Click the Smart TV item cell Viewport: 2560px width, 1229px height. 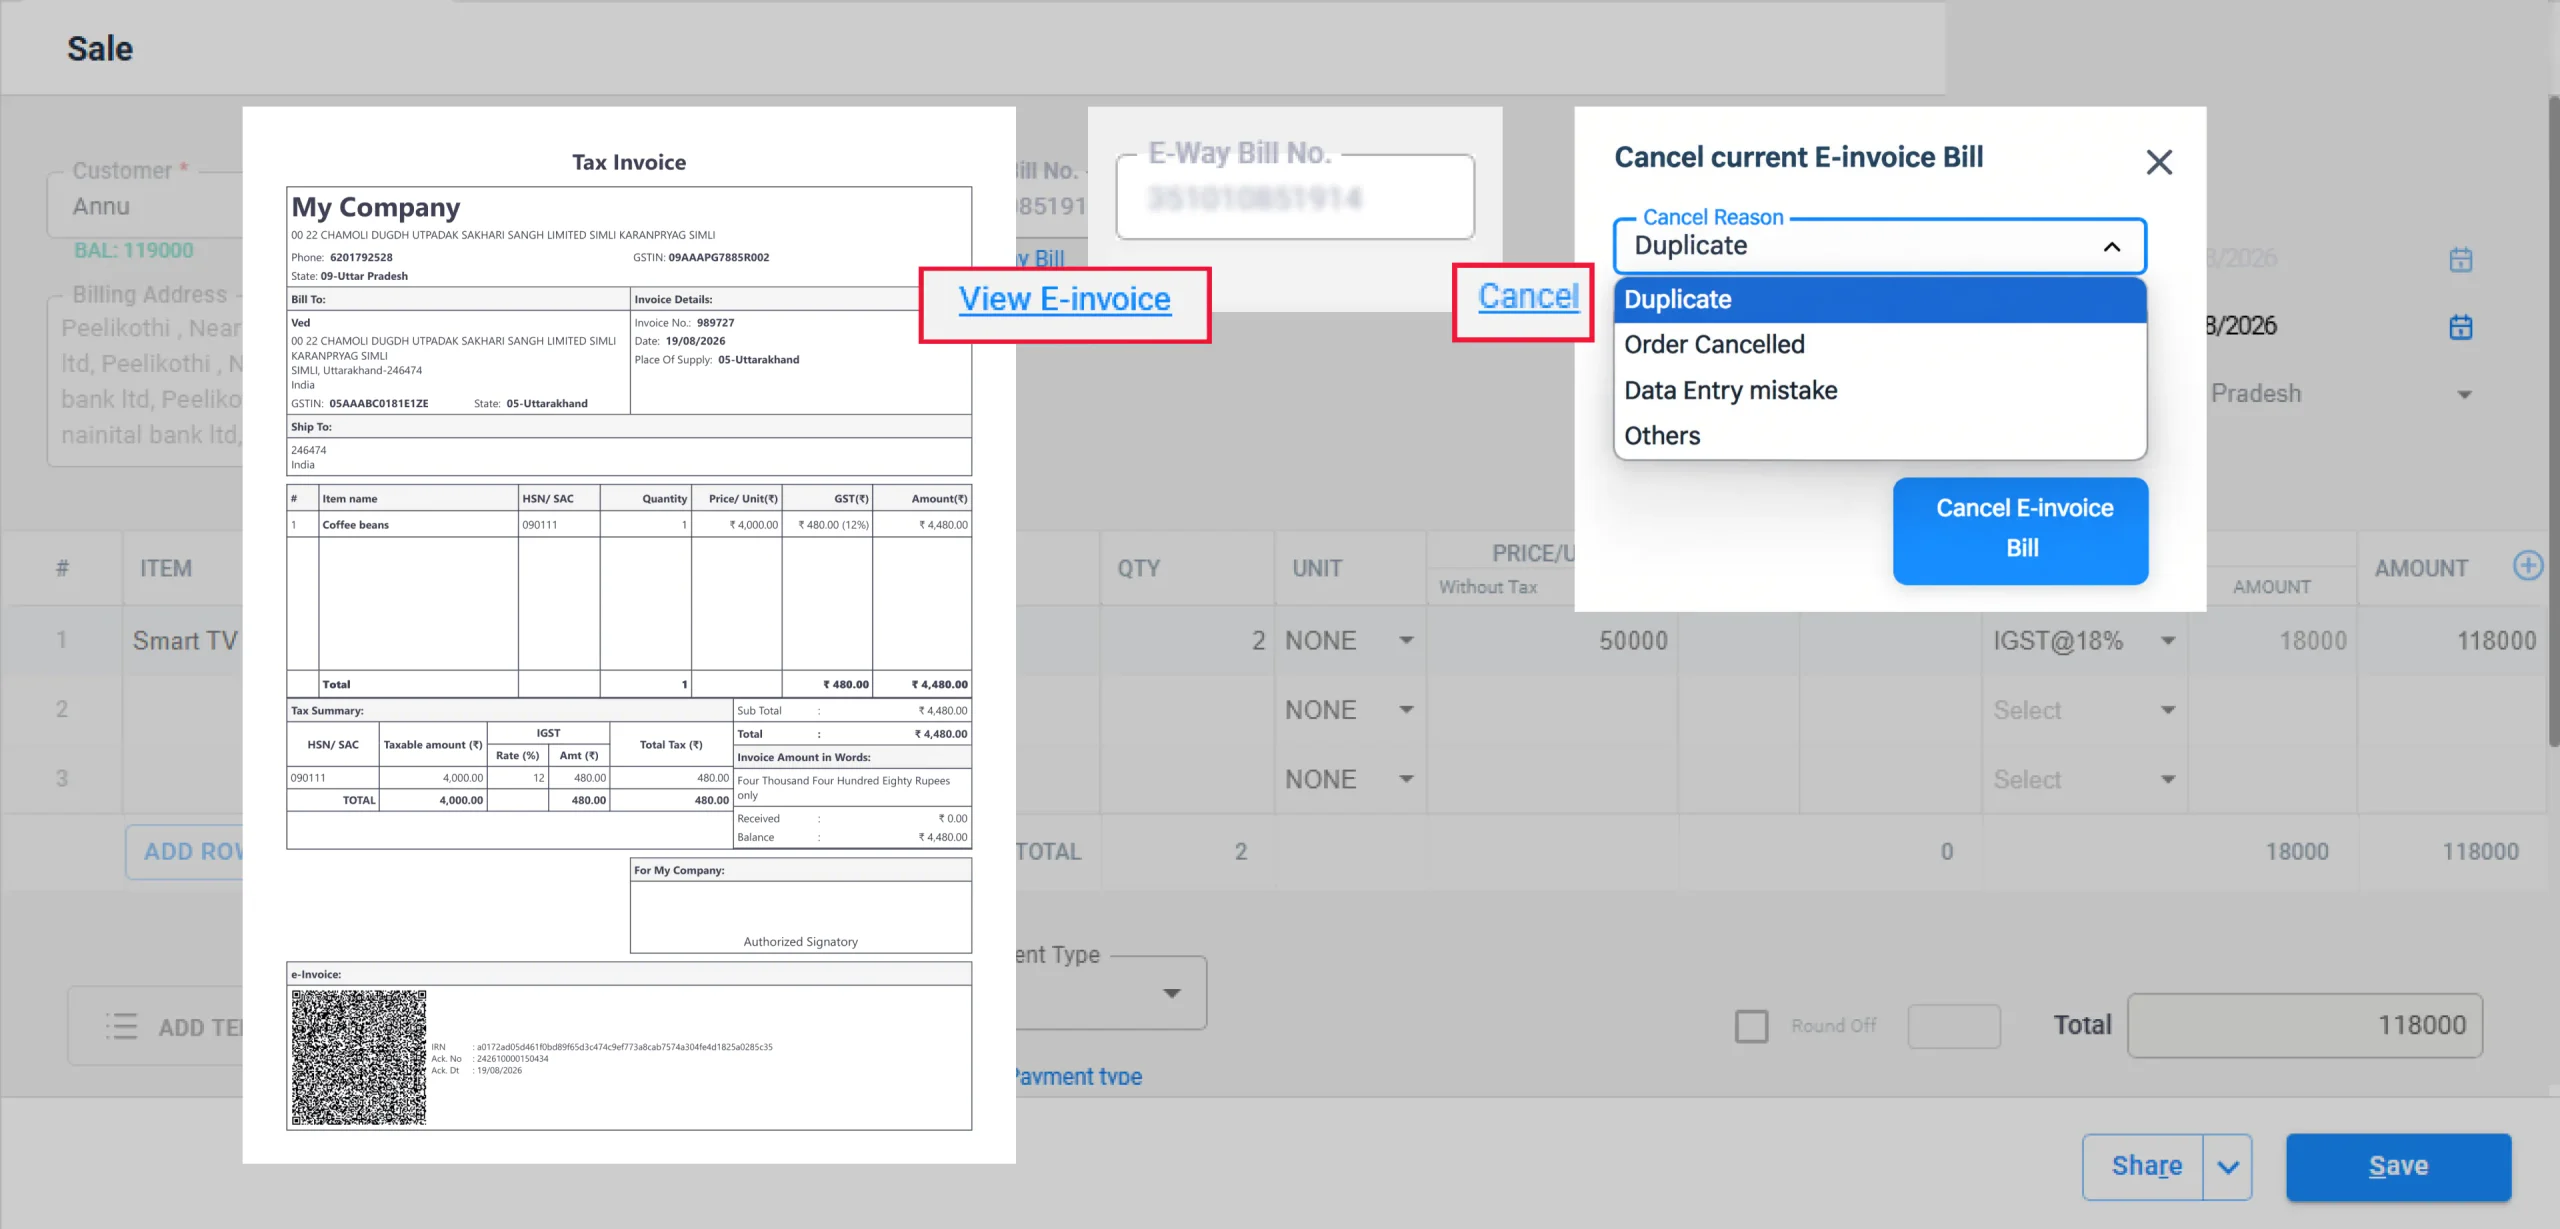[183, 640]
